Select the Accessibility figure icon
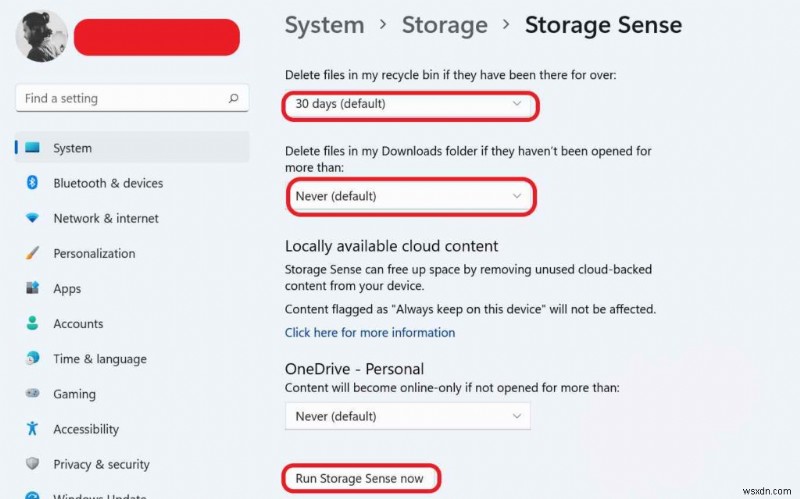This screenshot has height=499, width=800. (x=33, y=429)
